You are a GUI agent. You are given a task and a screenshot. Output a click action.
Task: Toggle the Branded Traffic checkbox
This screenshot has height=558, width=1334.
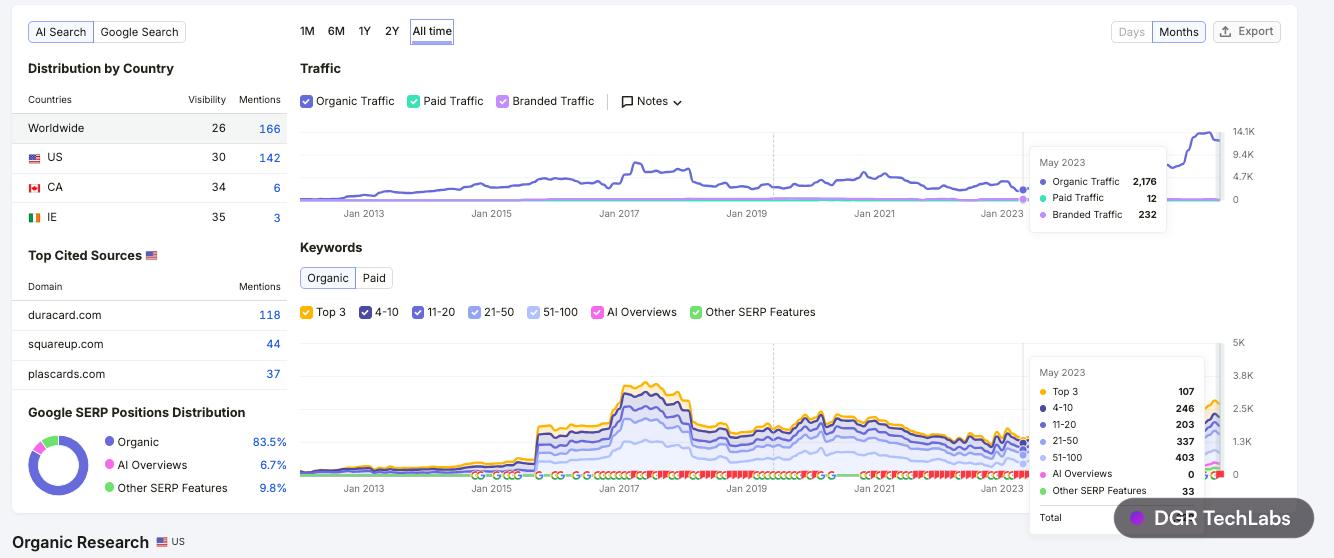coord(503,101)
